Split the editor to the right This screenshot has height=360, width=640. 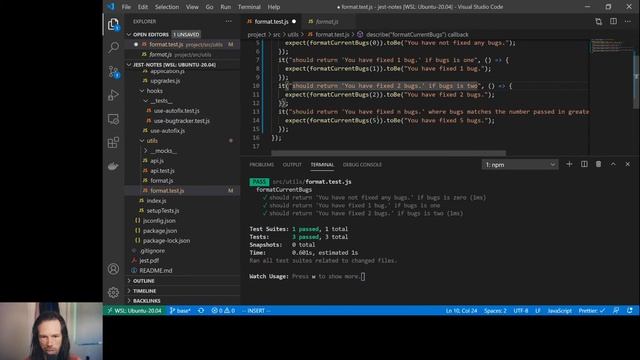point(613,21)
